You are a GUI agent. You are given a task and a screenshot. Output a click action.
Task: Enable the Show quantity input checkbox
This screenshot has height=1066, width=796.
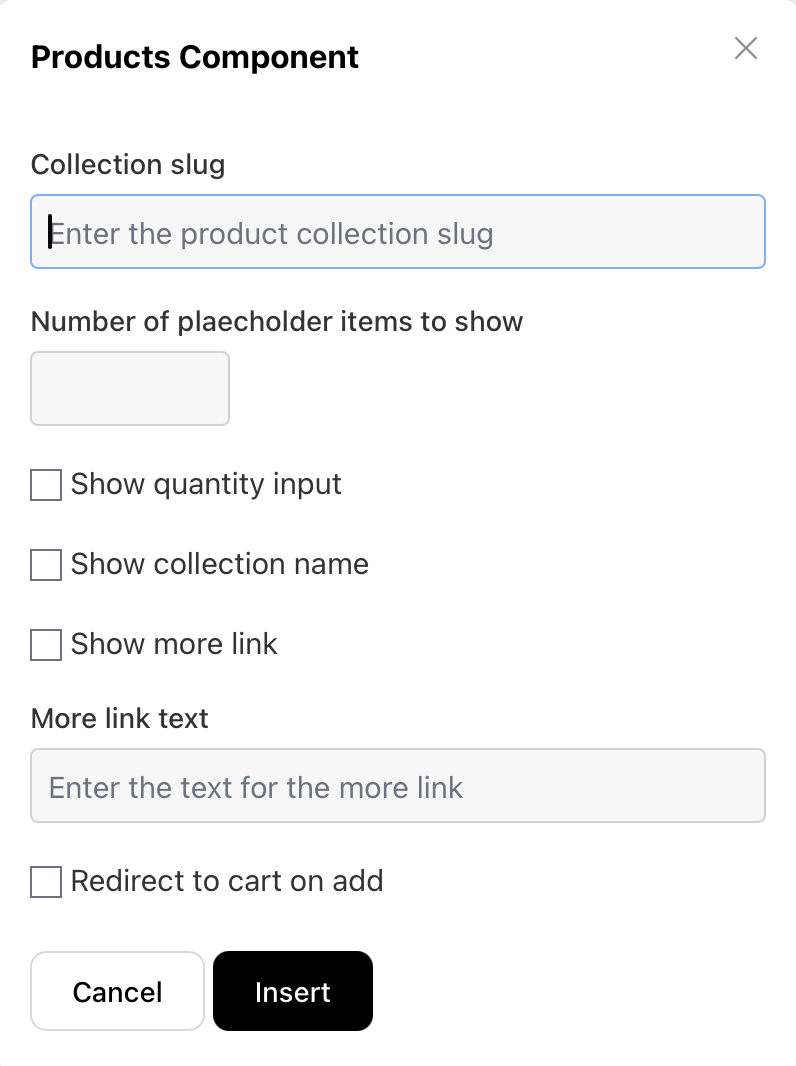(x=46, y=485)
